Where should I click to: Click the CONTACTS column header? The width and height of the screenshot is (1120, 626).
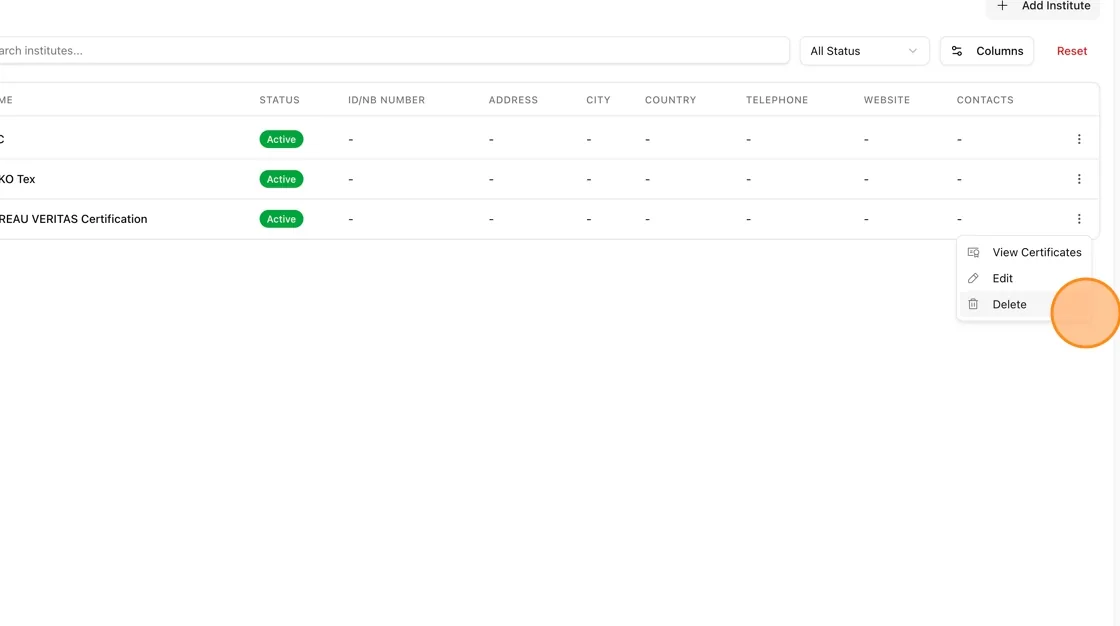tap(985, 100)
